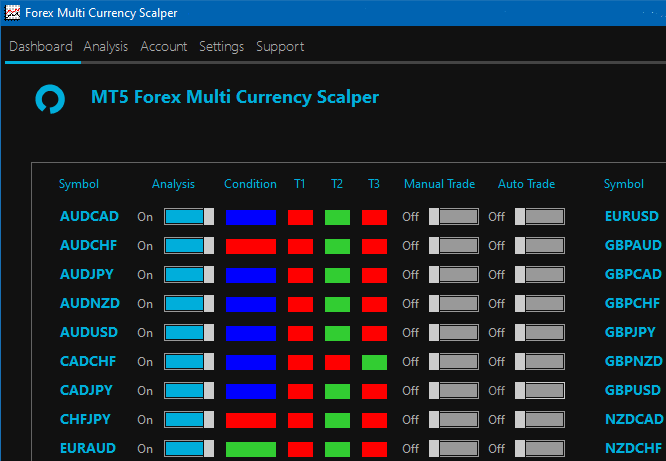Enable Auto Trade for CHFJPY
This screenshot has width=666, height=461.
point(540,419)
